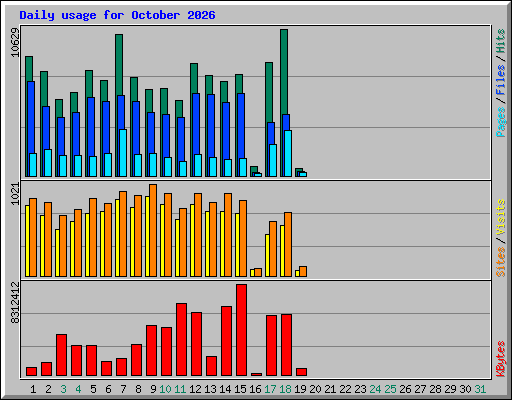Click the yellow Visits legend label

click(501, 218)
